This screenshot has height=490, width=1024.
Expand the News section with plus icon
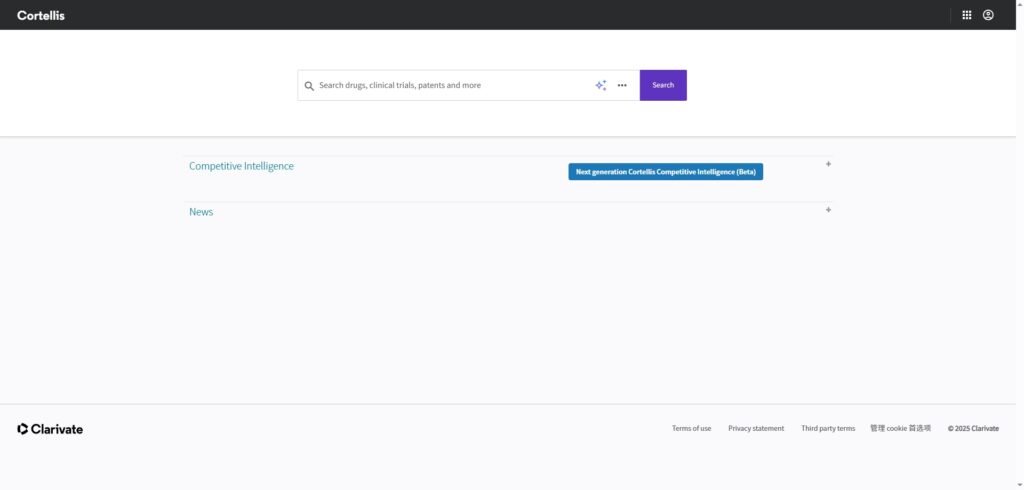(x=828, y=210)
